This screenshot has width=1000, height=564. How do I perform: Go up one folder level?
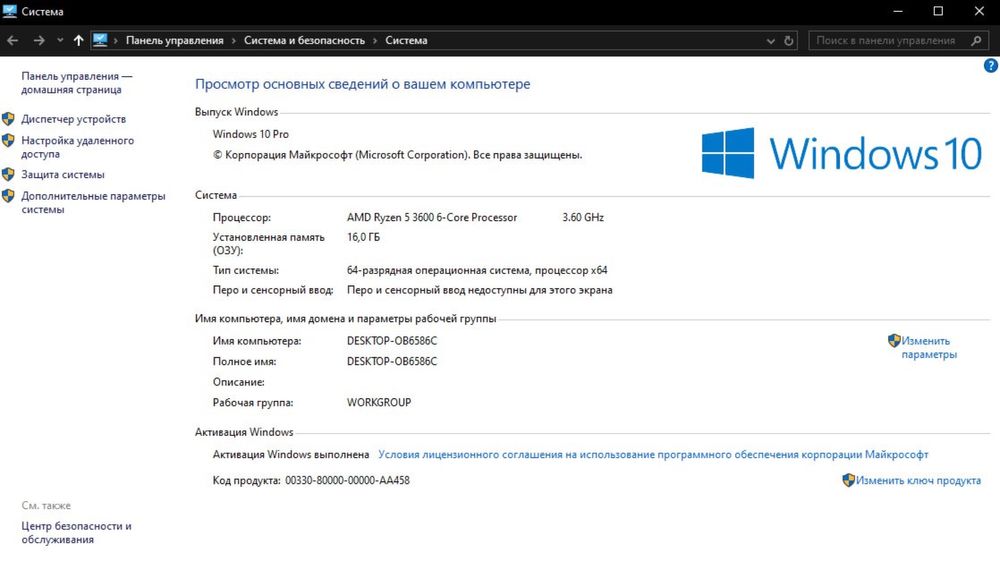click(79, 40)
